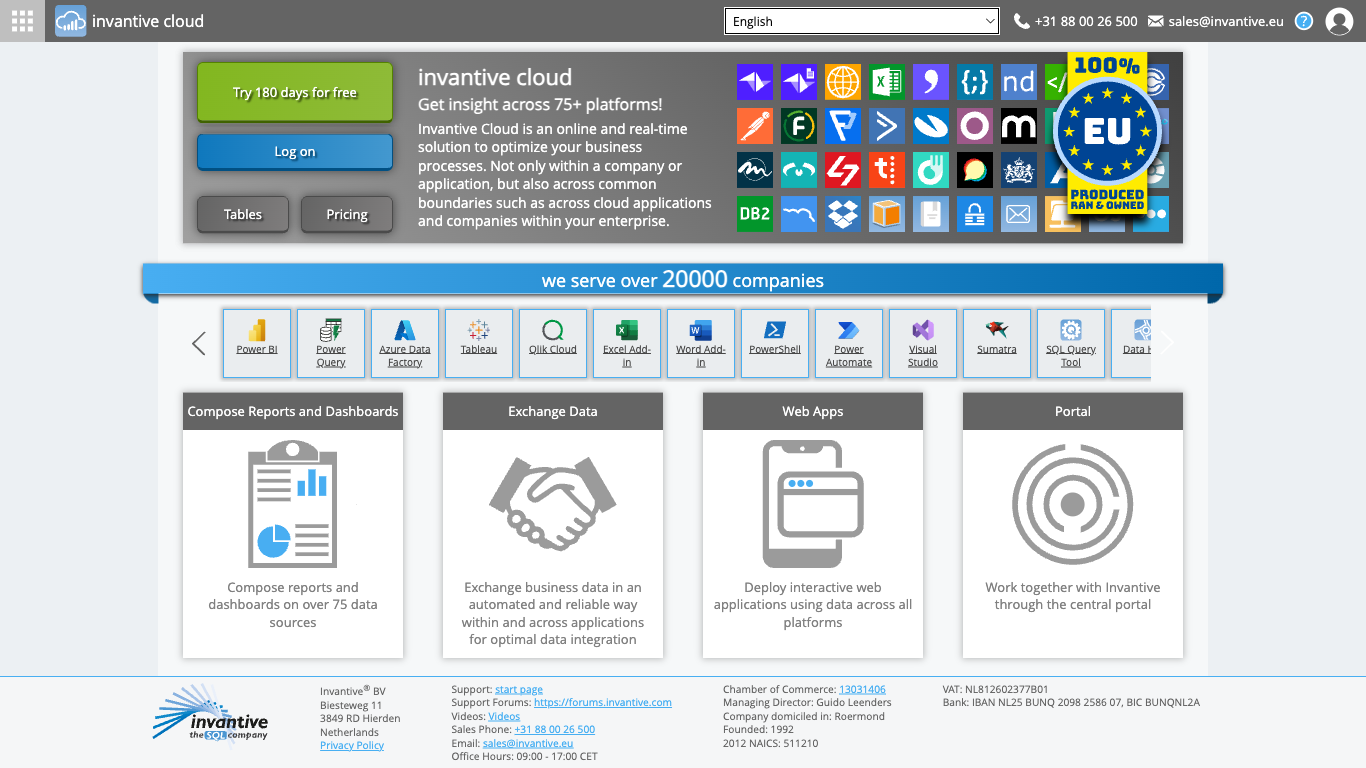
Task: Select the colorful speech bubble platform icon
Action: (975, 170)
